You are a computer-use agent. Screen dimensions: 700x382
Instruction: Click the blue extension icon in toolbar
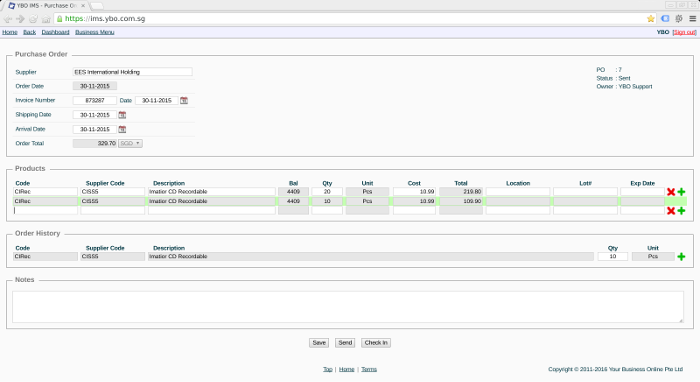[x=665, y=19]
